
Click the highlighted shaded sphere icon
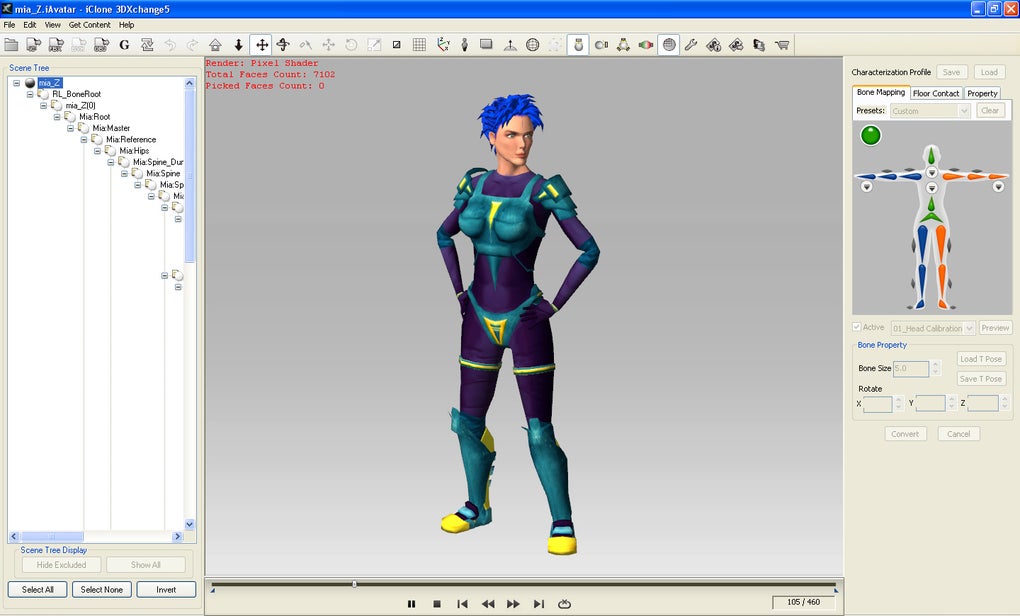[x=669, y=45]
